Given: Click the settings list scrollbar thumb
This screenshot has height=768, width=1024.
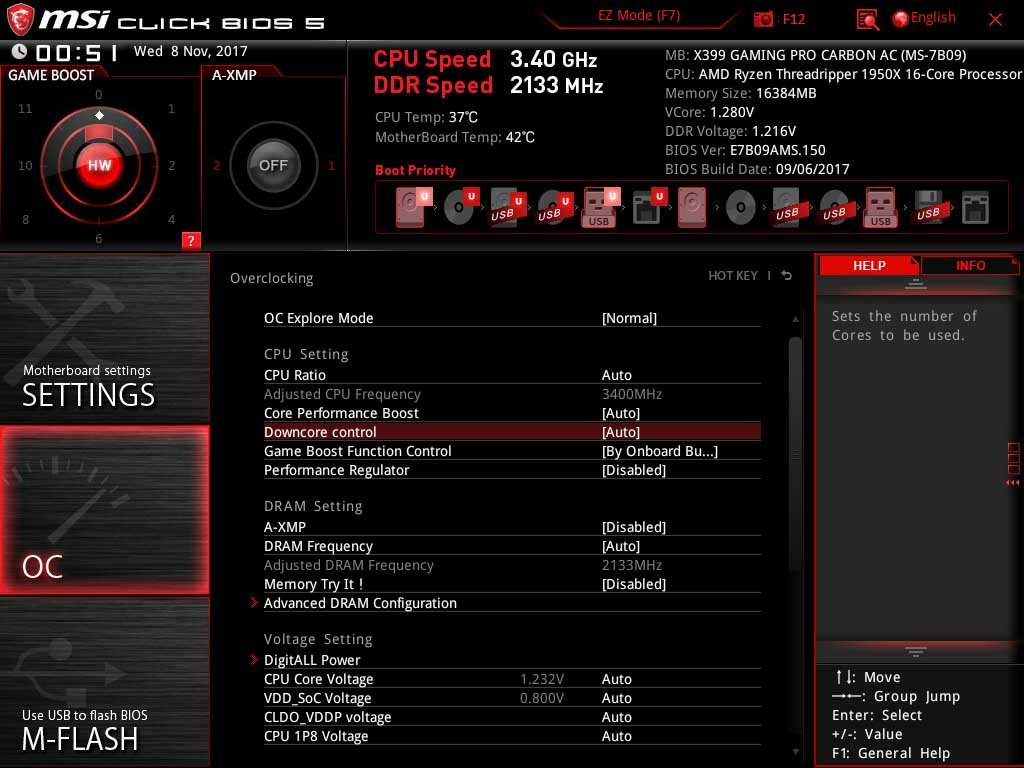Looking at the screenshot, I should pos(795,454).
